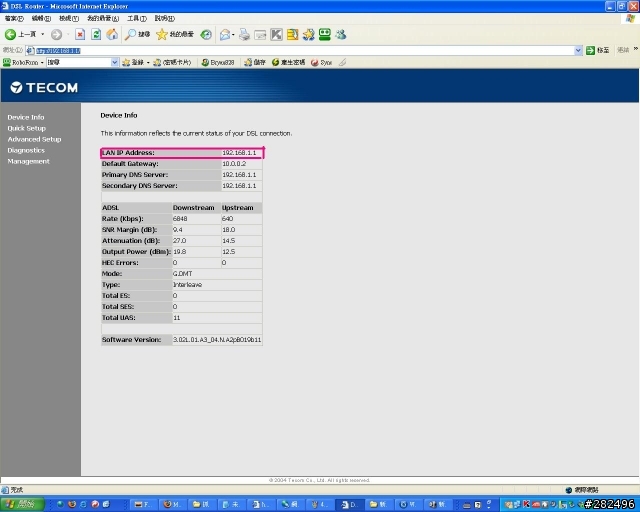Image resolution: width=640 pixels, height=512 pixels.
Task: Open the History clock icon in the toolbar
Action: (206, 35)
